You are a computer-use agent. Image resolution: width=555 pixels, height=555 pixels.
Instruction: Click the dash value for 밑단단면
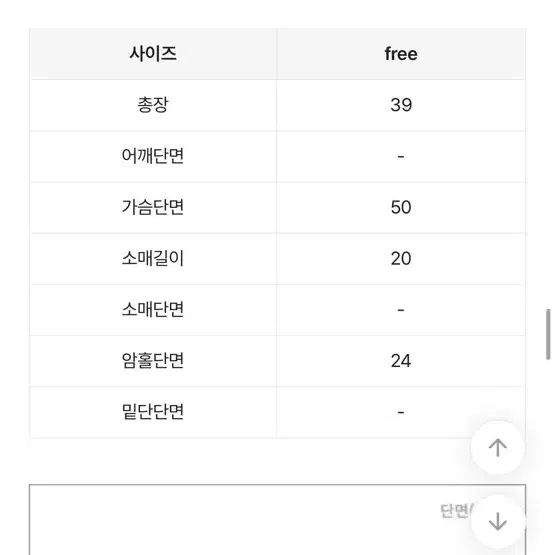[401, 412]
